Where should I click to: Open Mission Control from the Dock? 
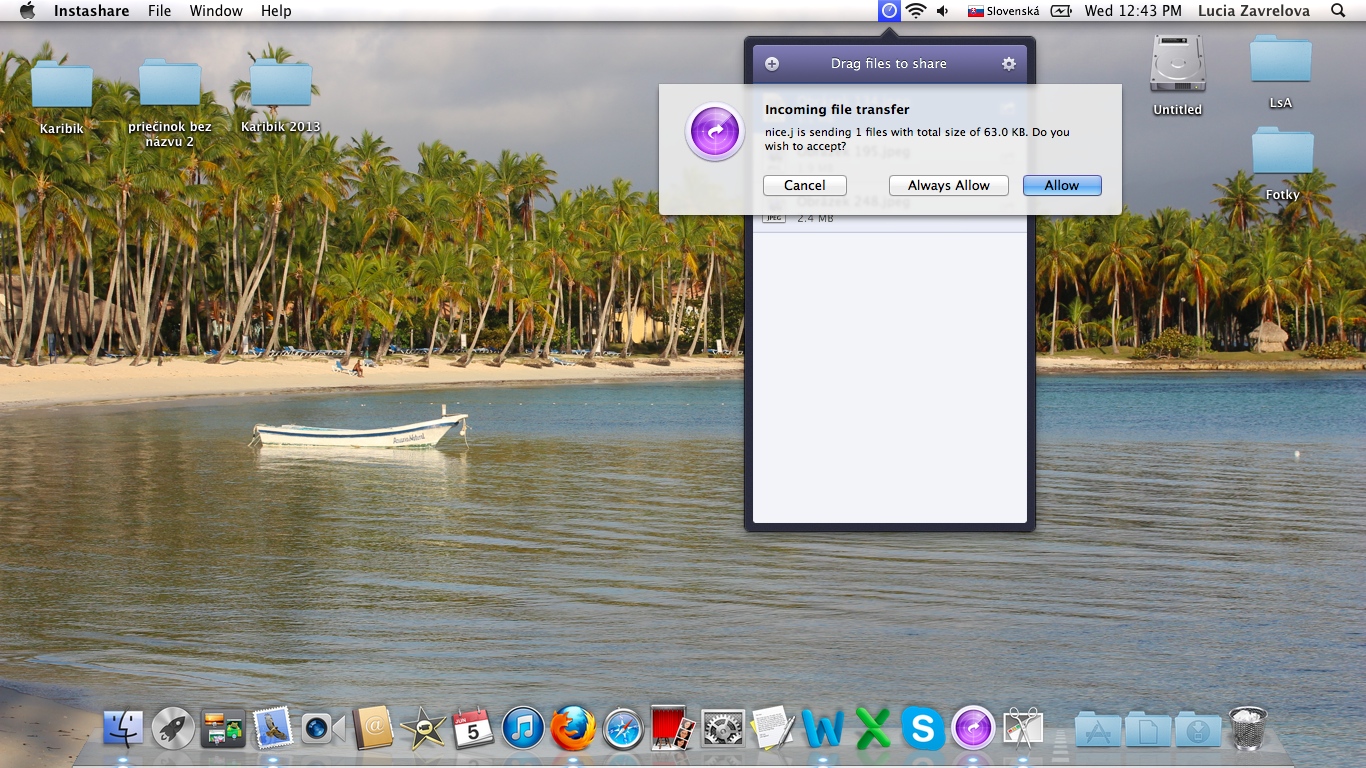(x=223, y=728)
